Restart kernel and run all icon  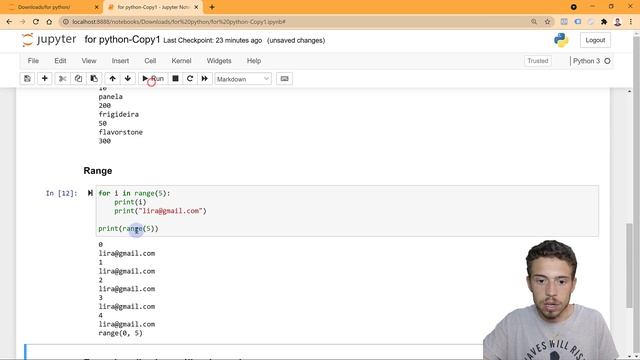click(204, 79)
